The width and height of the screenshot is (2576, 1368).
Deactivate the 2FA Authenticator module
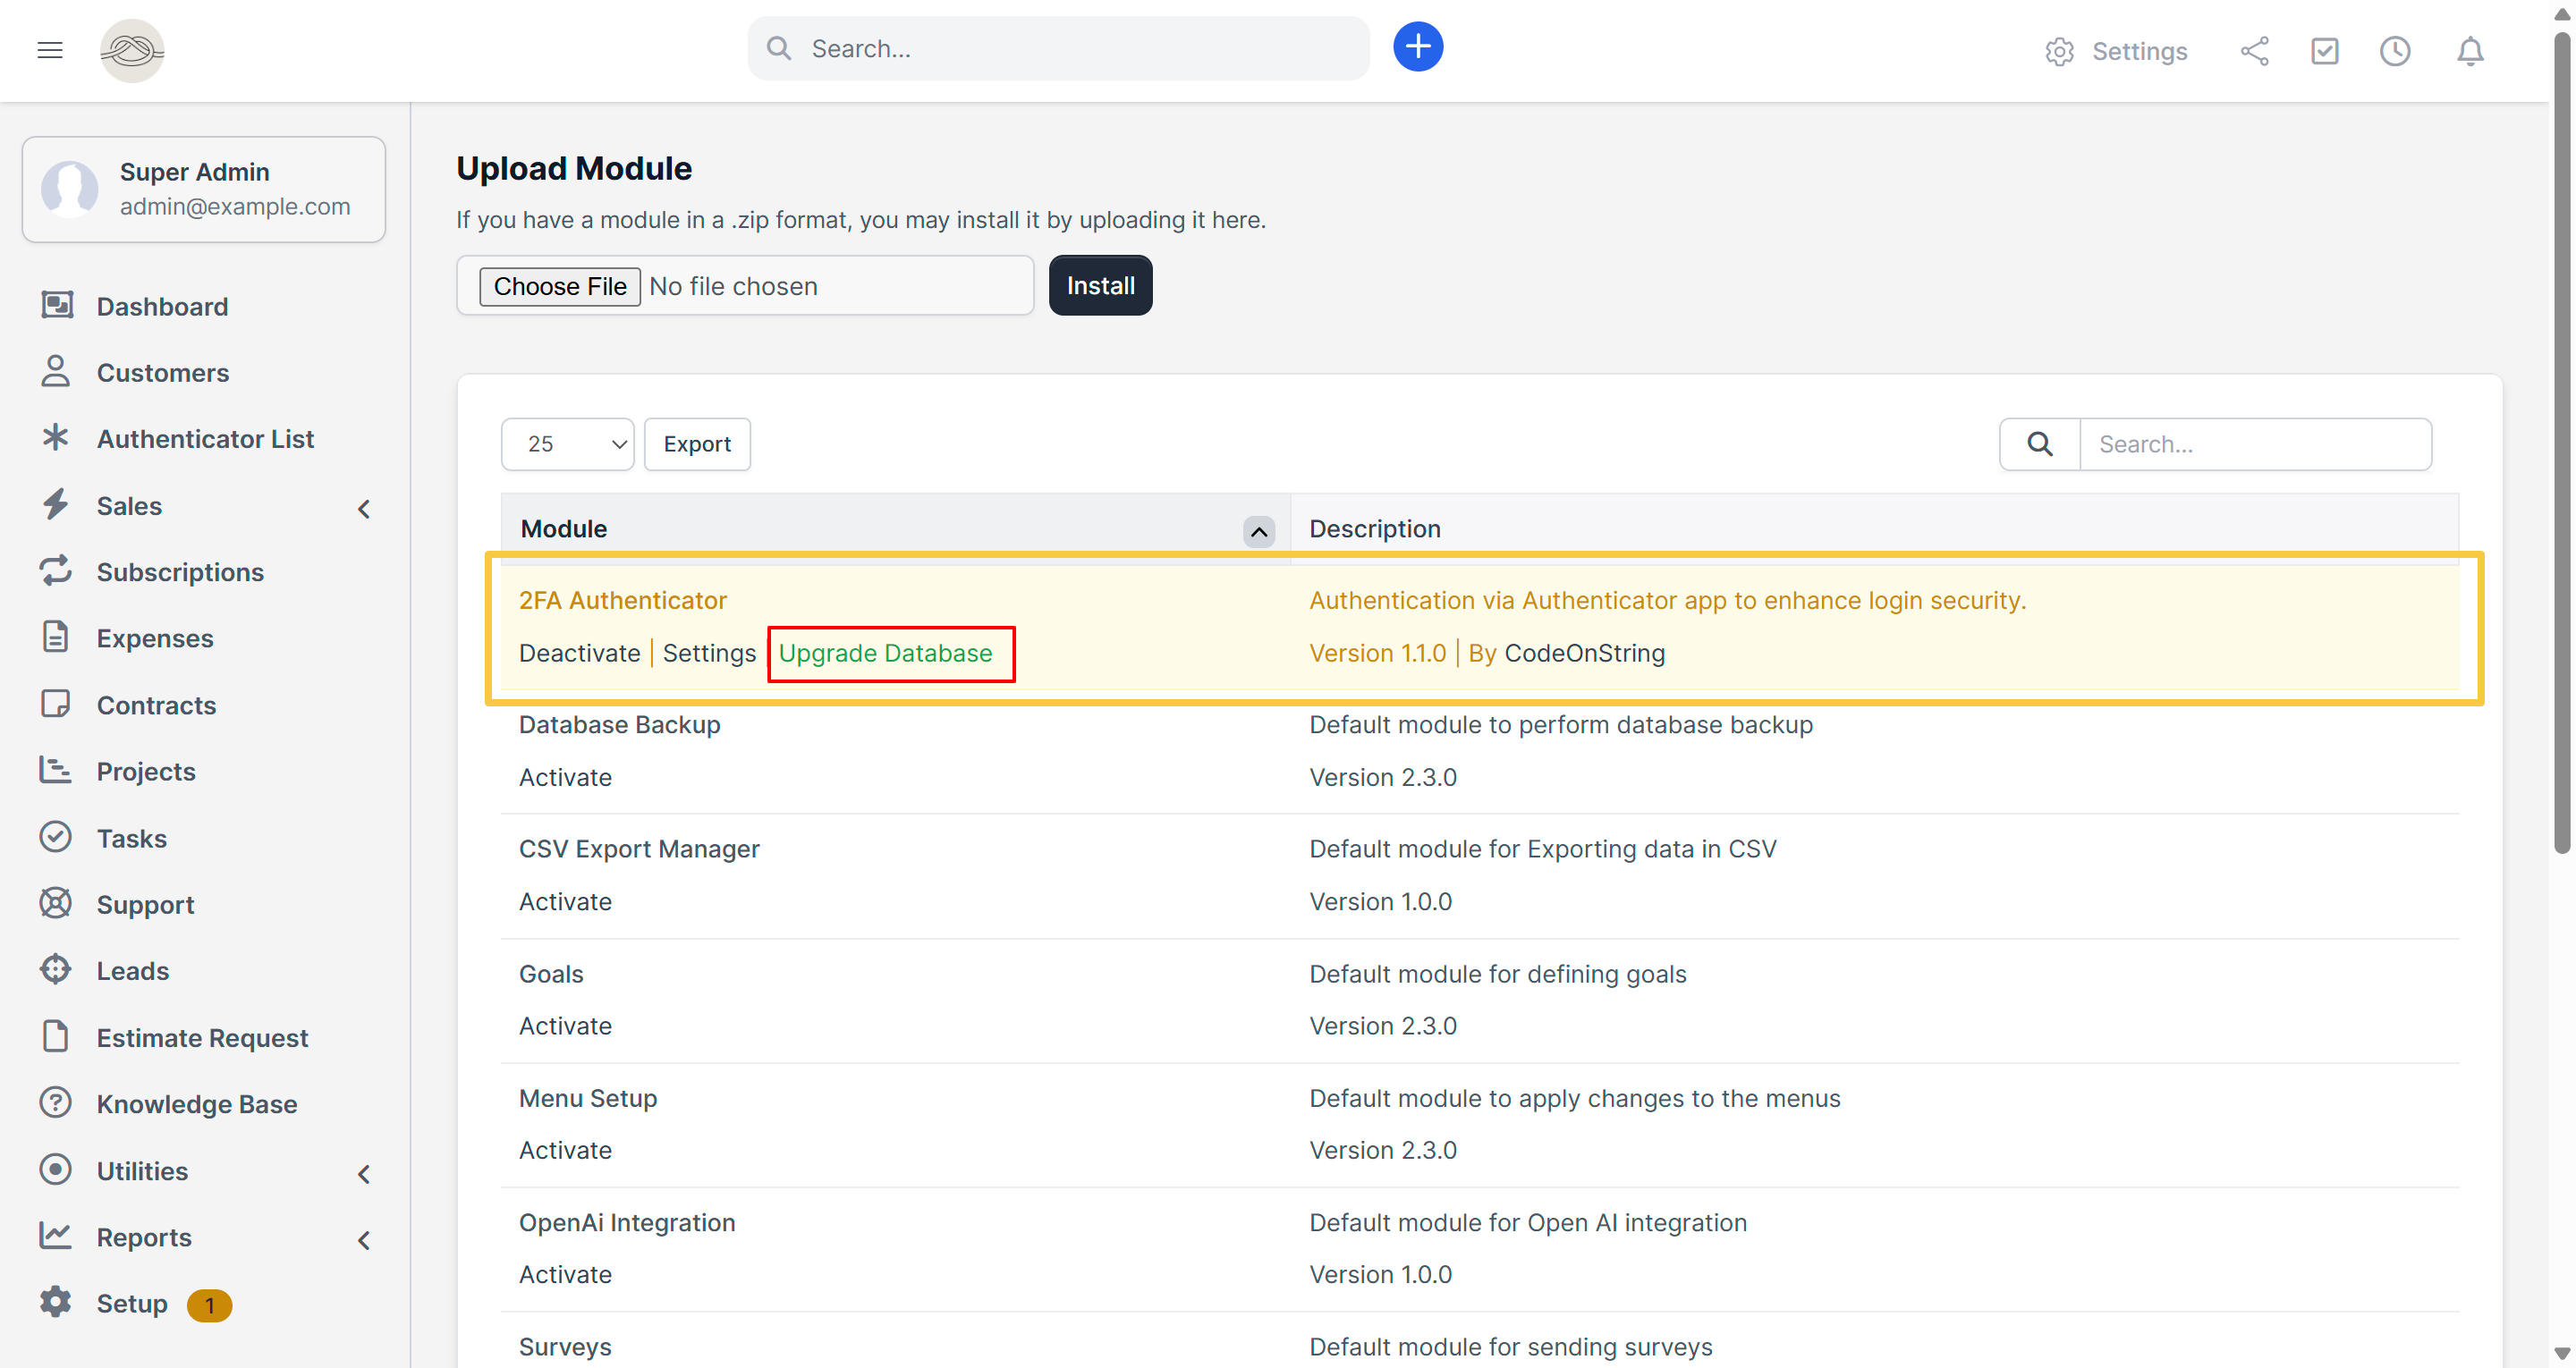click(x=579, y=653)
